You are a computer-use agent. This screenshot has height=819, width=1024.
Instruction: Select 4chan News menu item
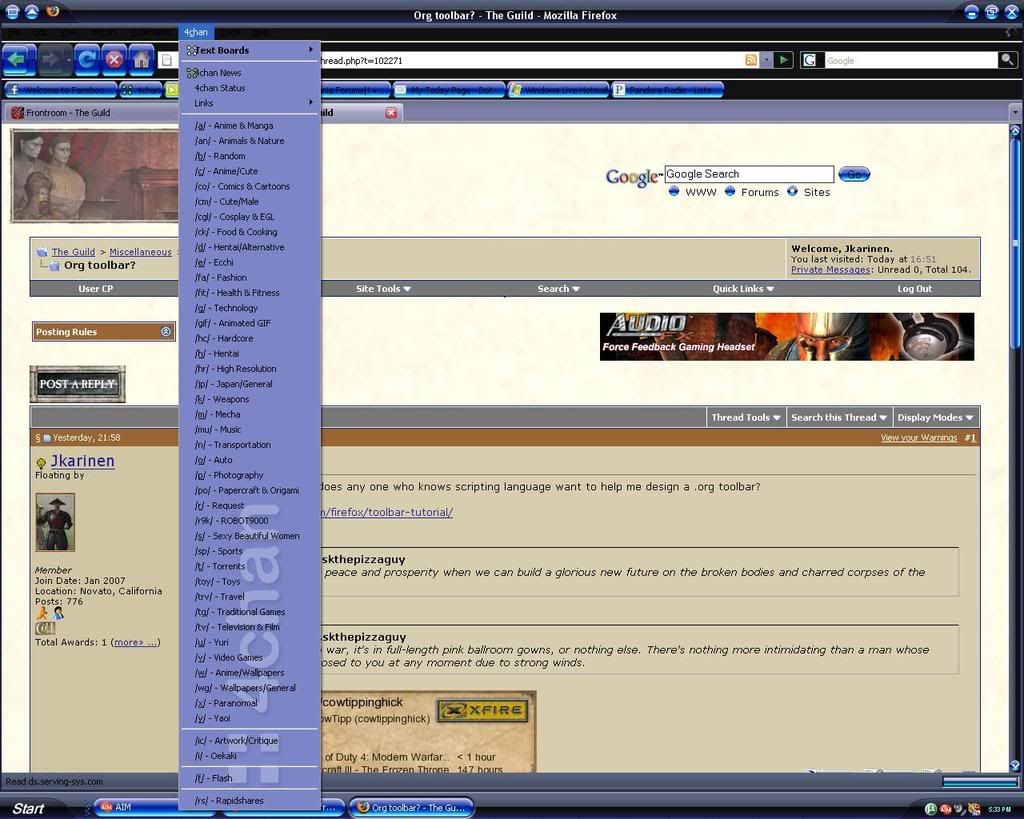(x=250, y=73)
